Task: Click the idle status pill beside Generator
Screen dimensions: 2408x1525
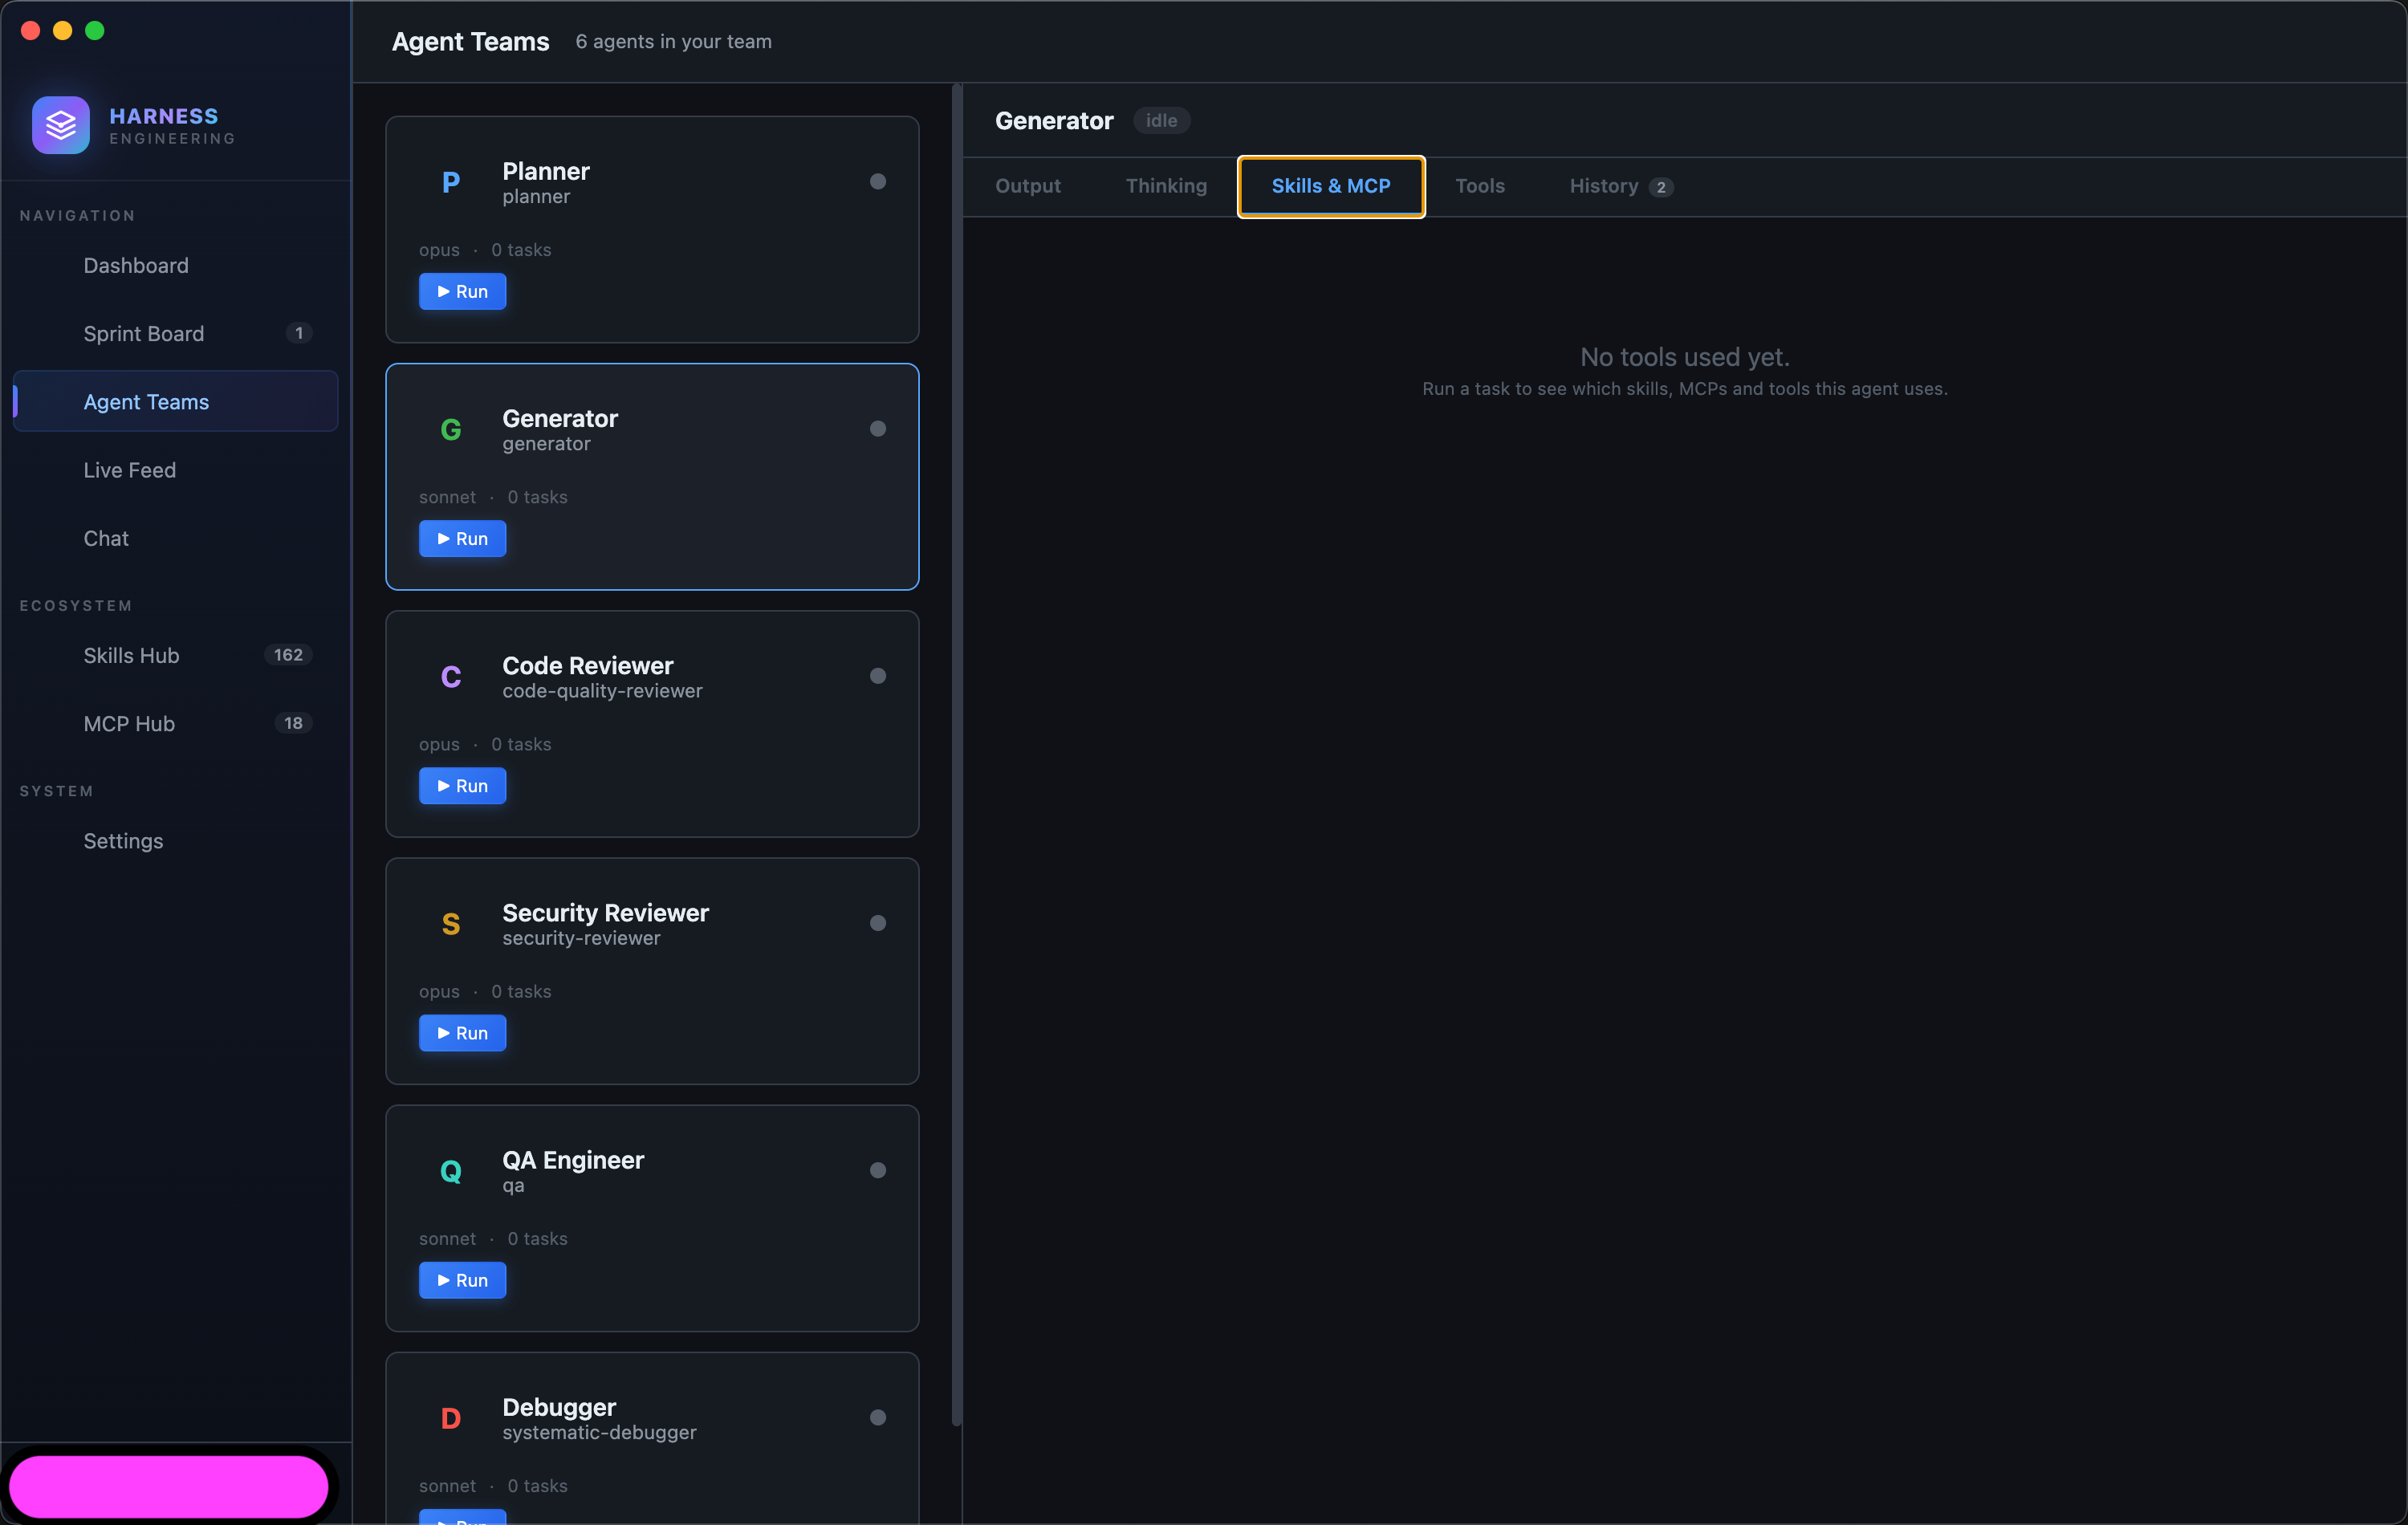Action: [x=1161, y=120]
